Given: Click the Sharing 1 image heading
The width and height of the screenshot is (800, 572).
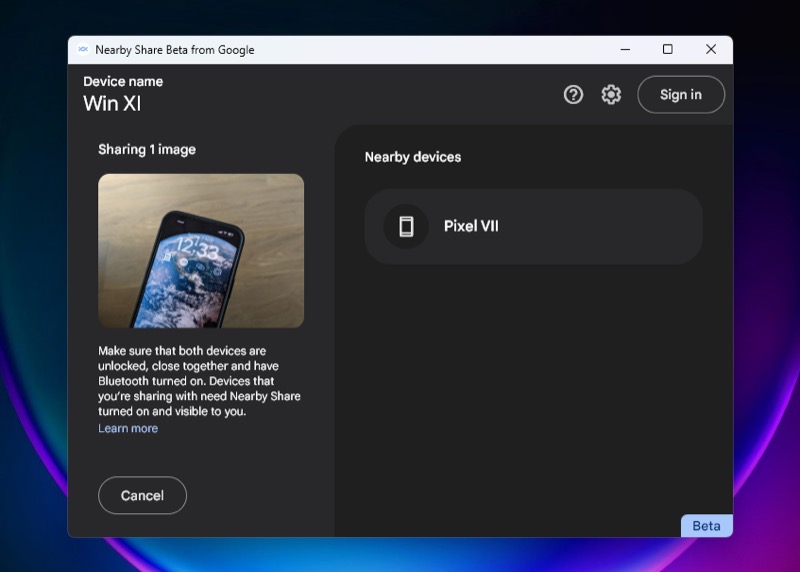Looking at the screenshot, I should (147, 150).
